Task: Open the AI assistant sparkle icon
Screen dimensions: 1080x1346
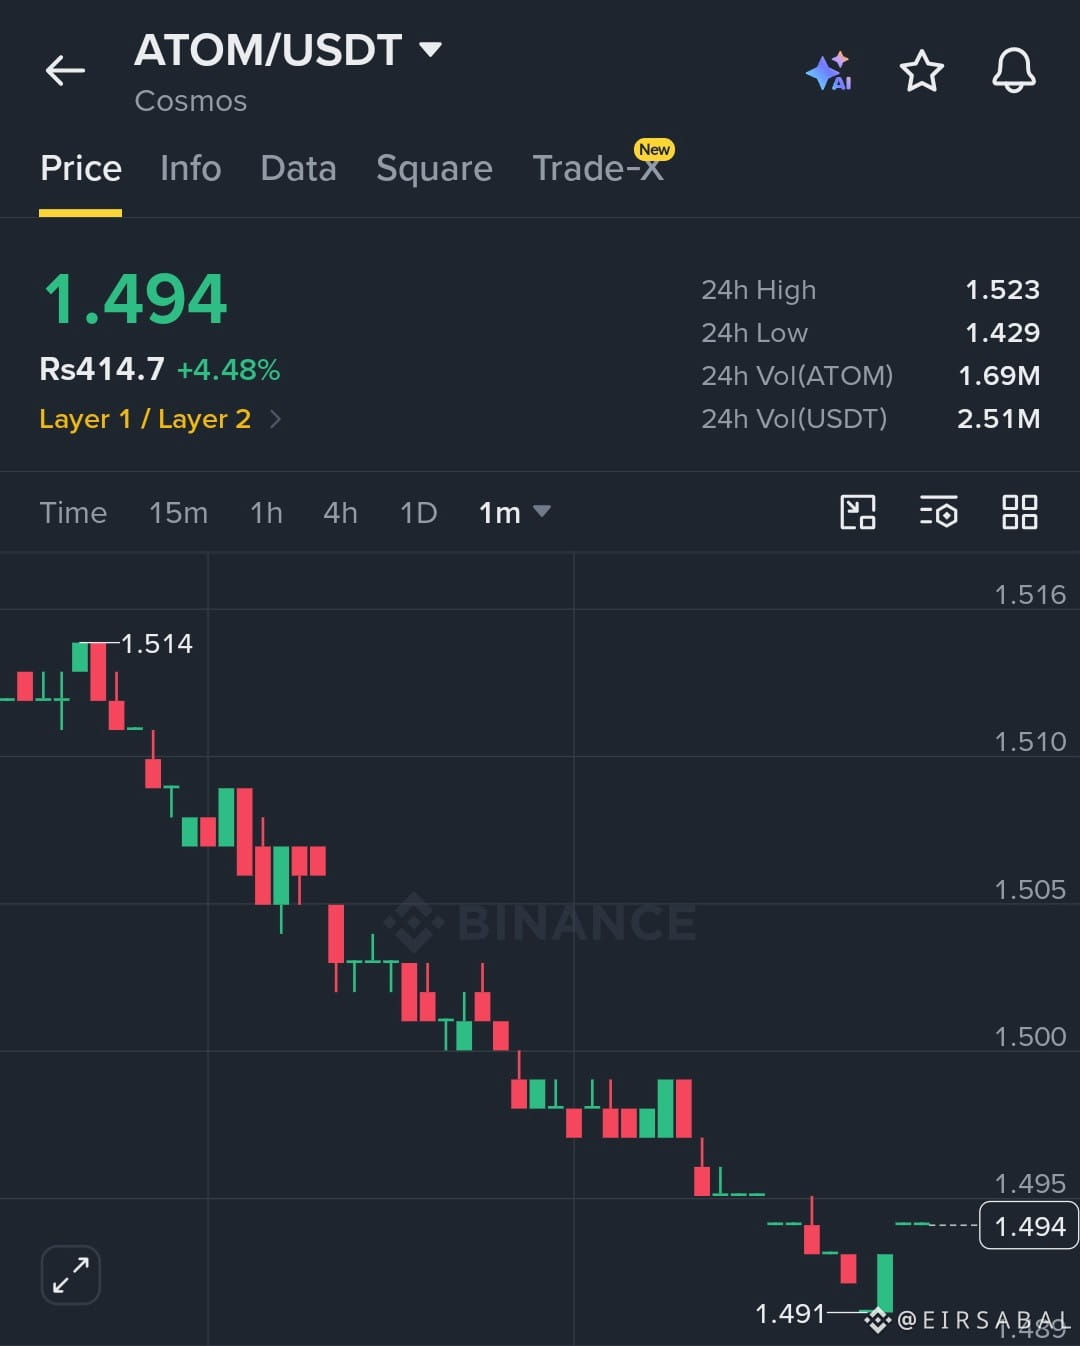Action: (829, 71)
